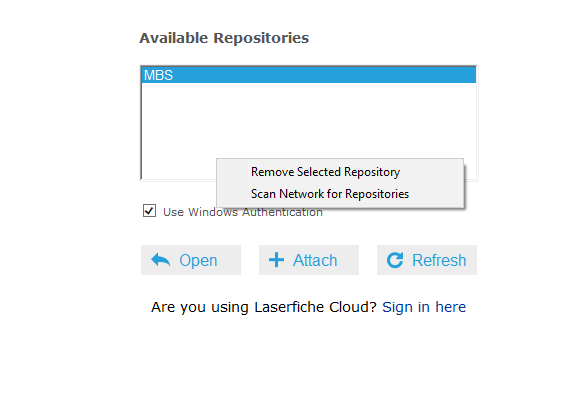Click the Available Repositories heading
The height and width of the screenshot is (415, 587).
224,38
